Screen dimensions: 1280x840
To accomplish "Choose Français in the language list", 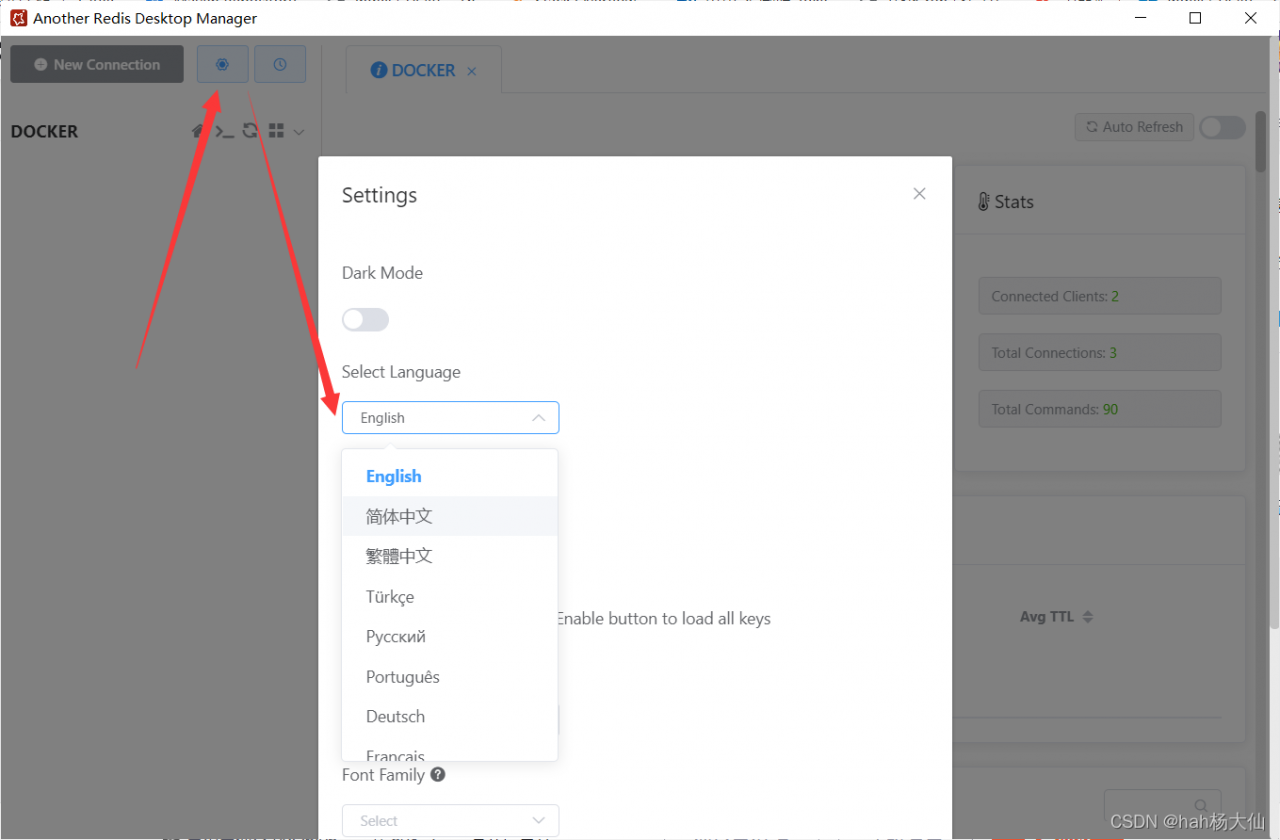I will point(450,752).
